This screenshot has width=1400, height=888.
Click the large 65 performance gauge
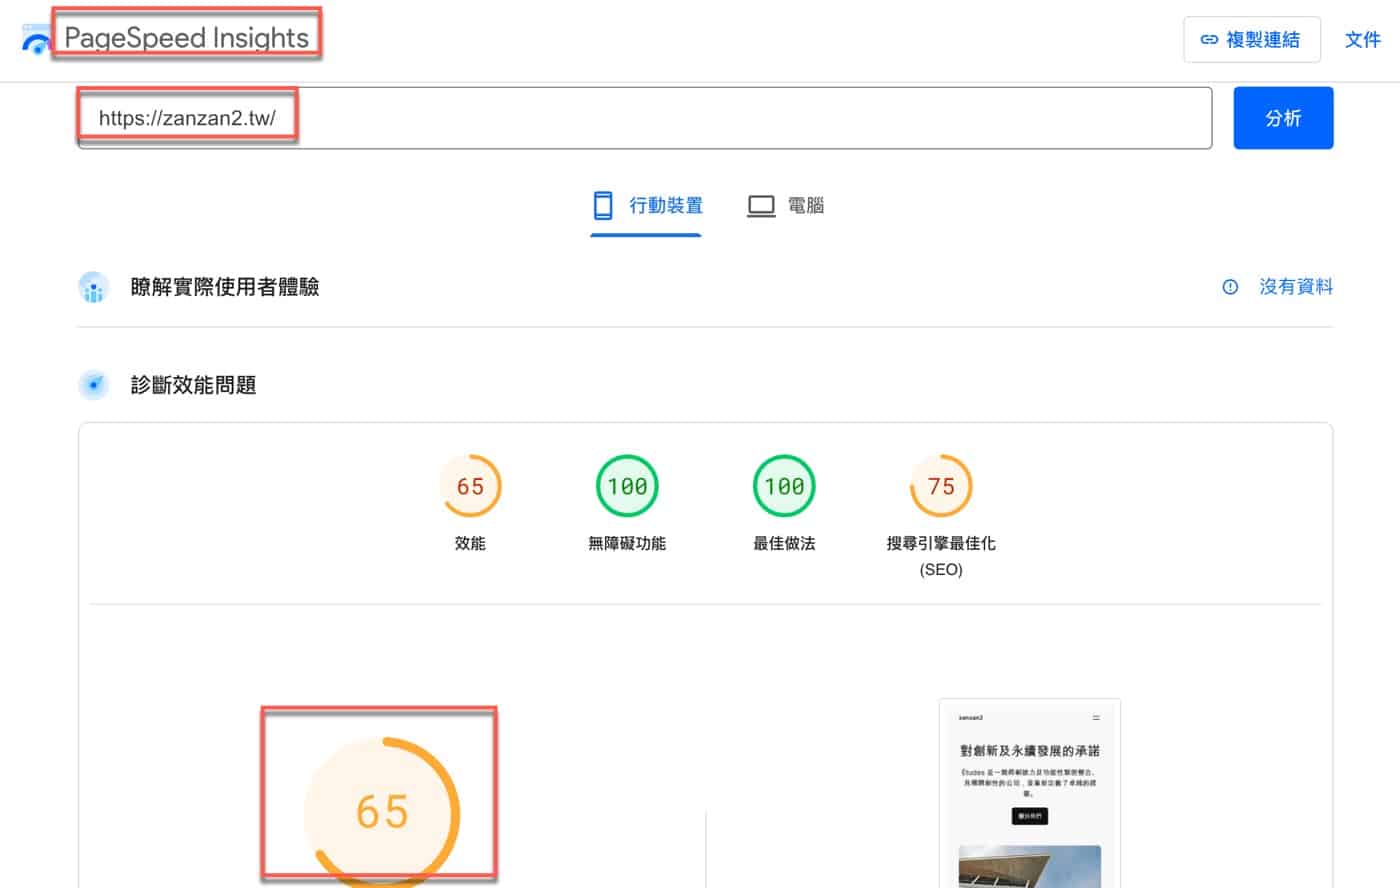(382, 812)
